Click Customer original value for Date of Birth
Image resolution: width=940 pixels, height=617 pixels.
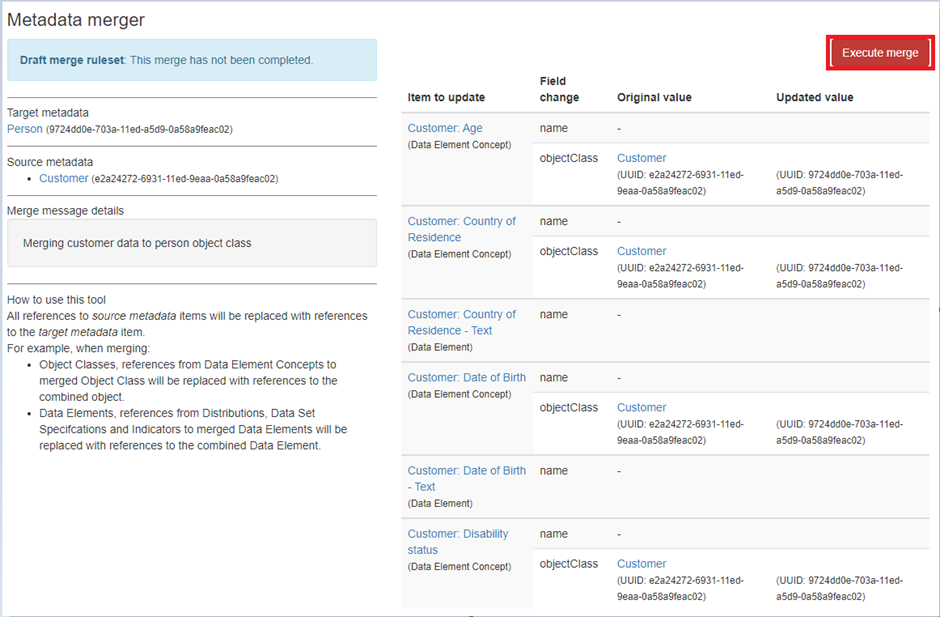tap(641, 407)
